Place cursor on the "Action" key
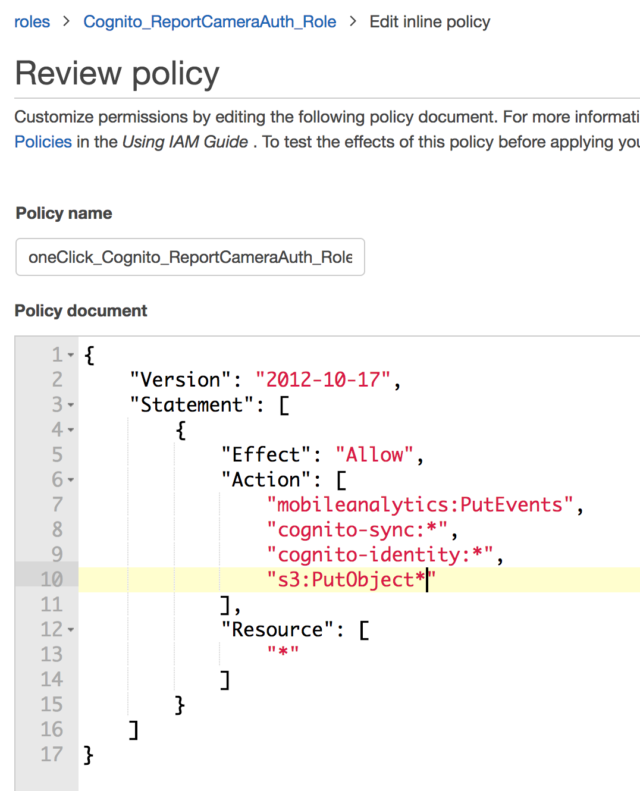 (266, 480)
